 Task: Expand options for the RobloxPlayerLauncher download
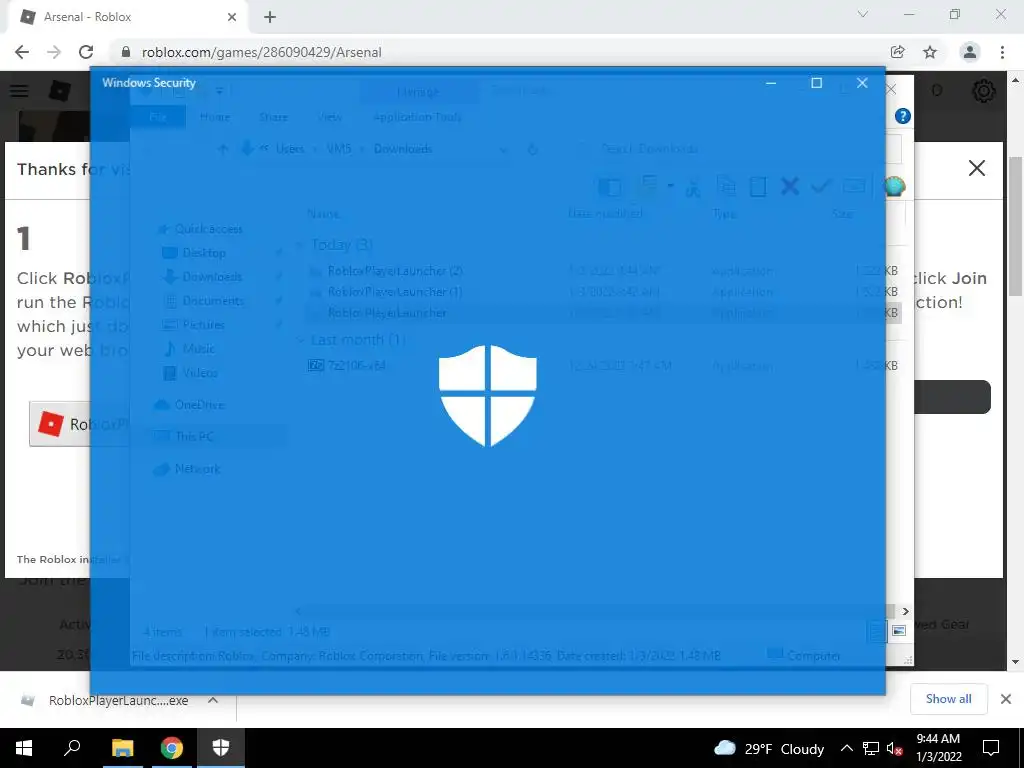click(x=213, y=700)
